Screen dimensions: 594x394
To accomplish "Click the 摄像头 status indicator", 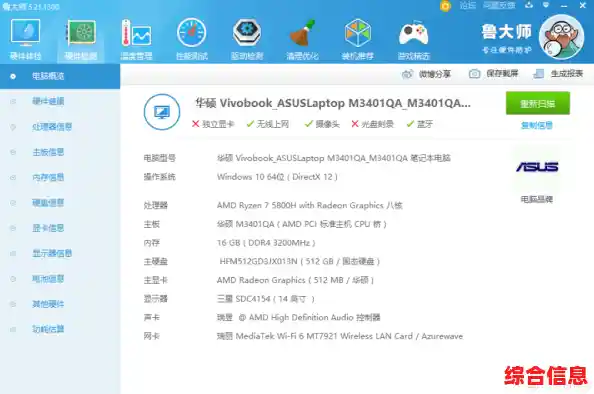I will [322, 124].
